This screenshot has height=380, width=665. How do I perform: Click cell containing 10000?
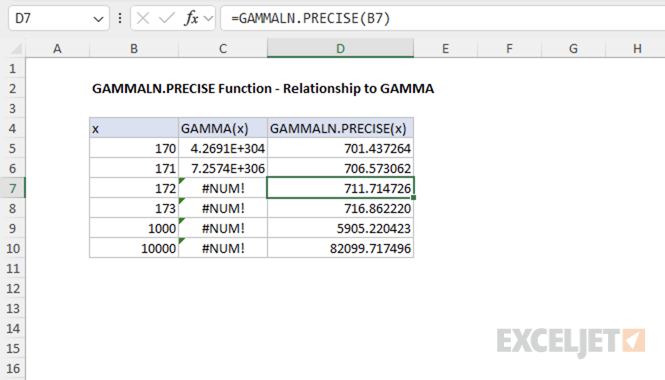tap(134, 248)
